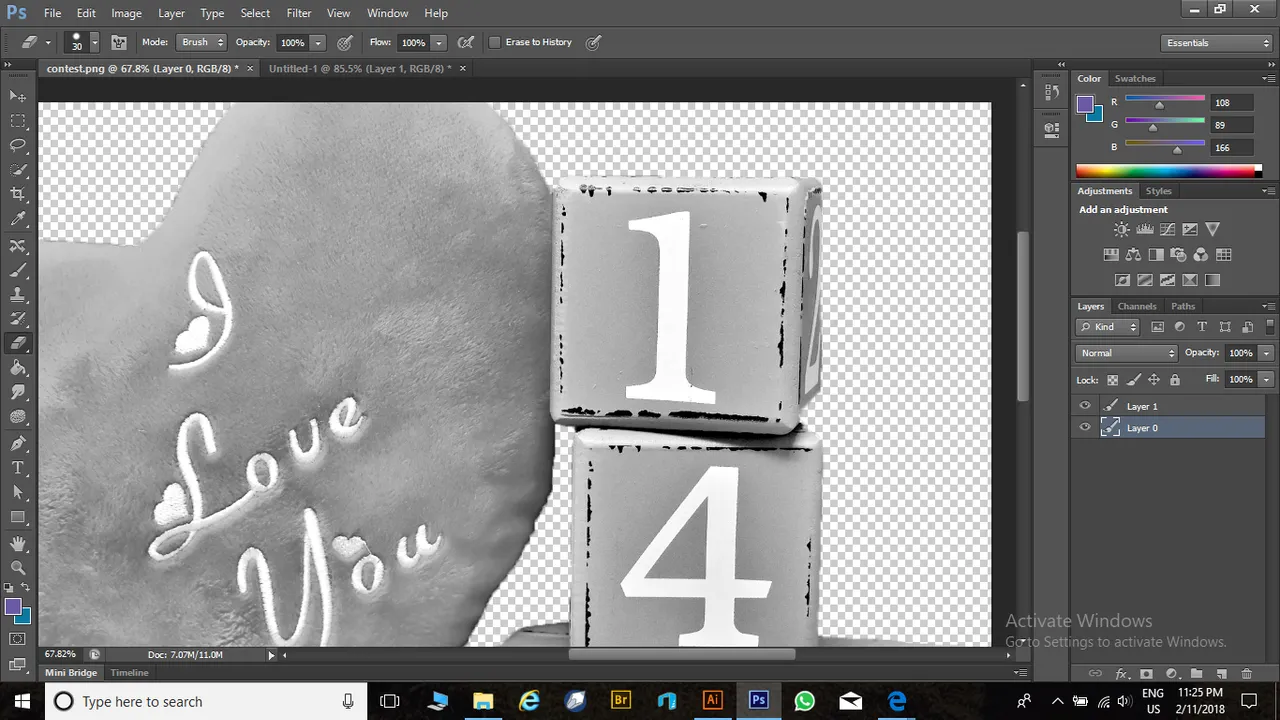Create a new layer from panel footer
The width and height of the screenshot is (1280, 720).
[x=1222, y=674]
